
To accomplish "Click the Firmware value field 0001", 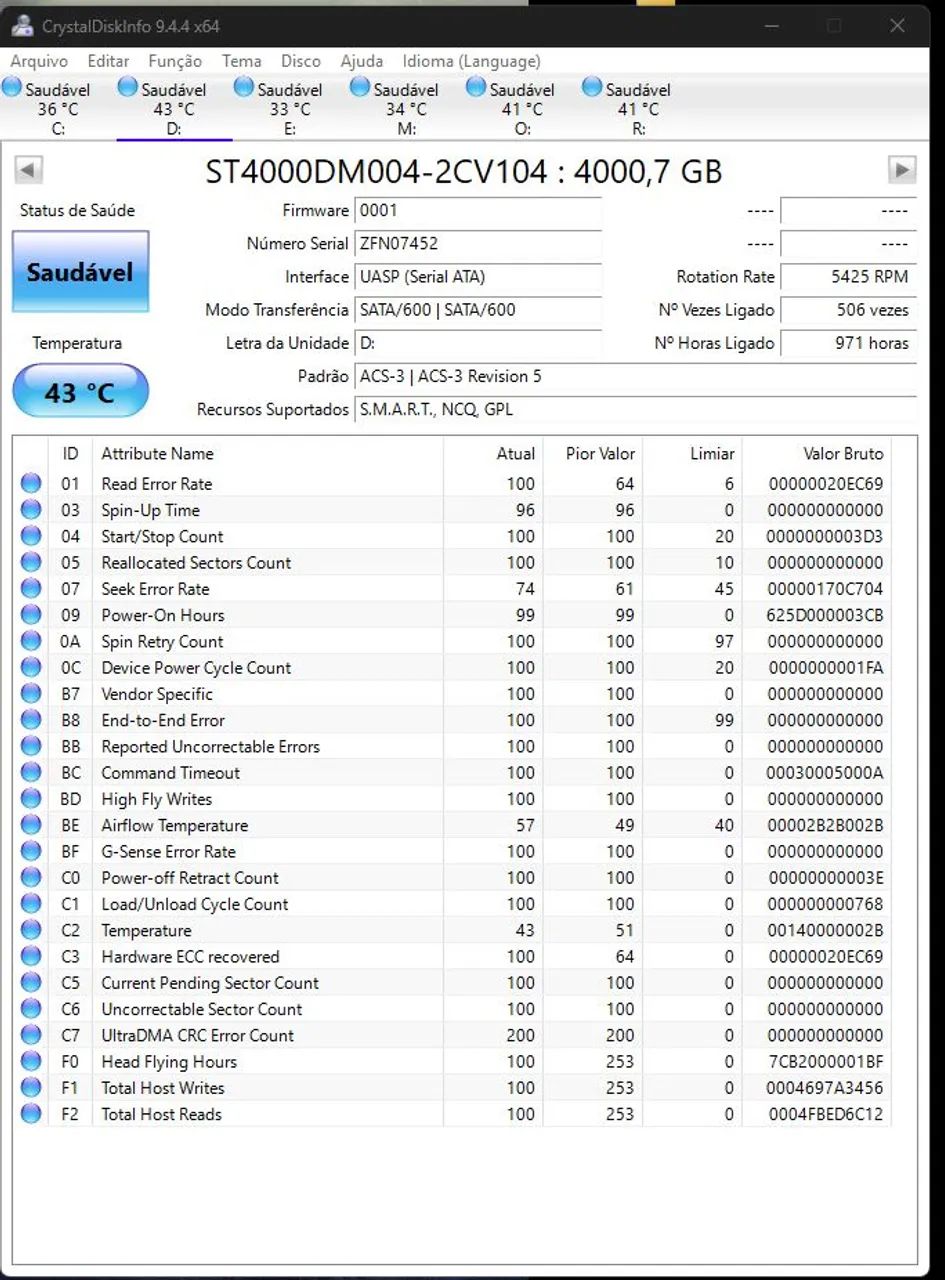I will 478,211.
